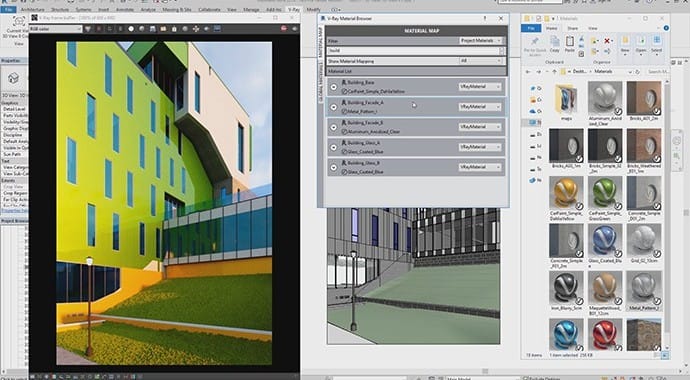Open the View tab in File Explorer

point(593,28)
